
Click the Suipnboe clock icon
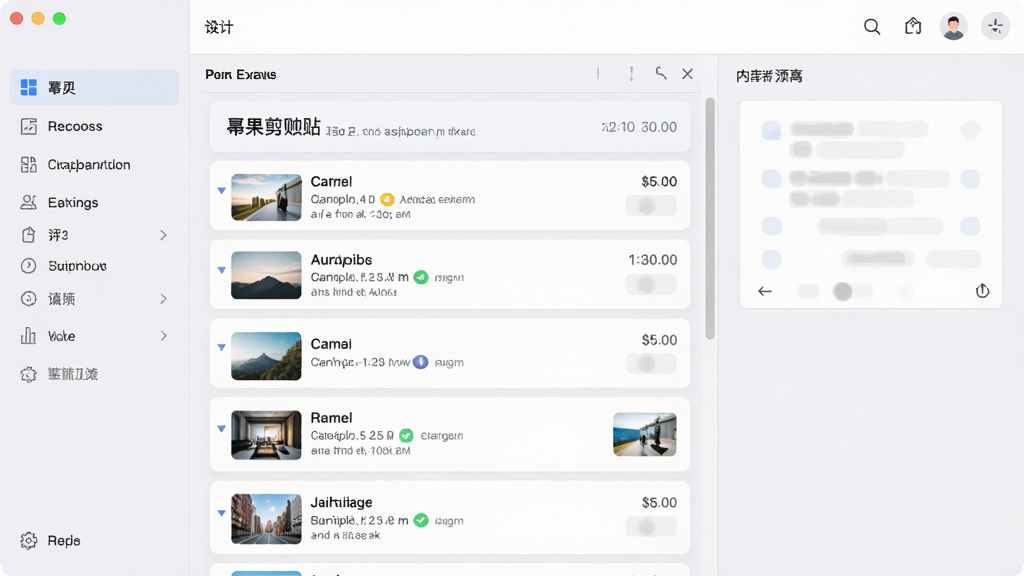pyautogui.click(x=29, y=266)
